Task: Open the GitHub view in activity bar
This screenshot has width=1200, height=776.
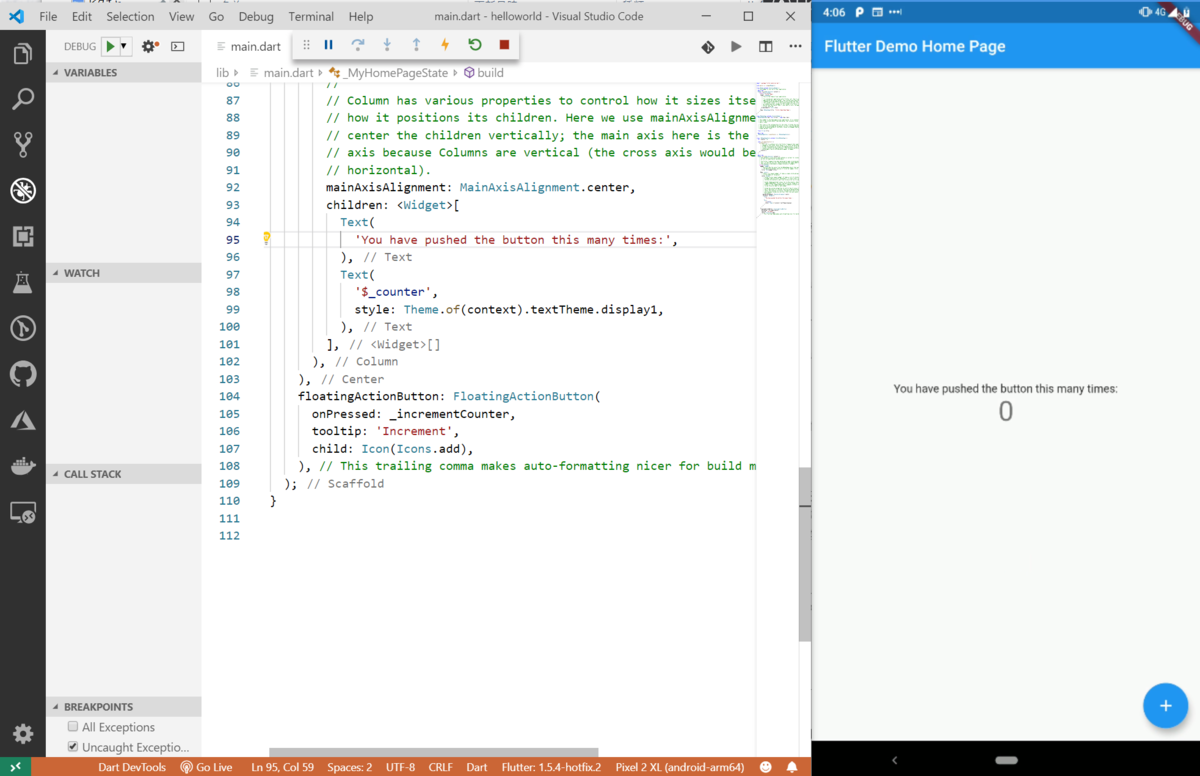Action: 23,374
